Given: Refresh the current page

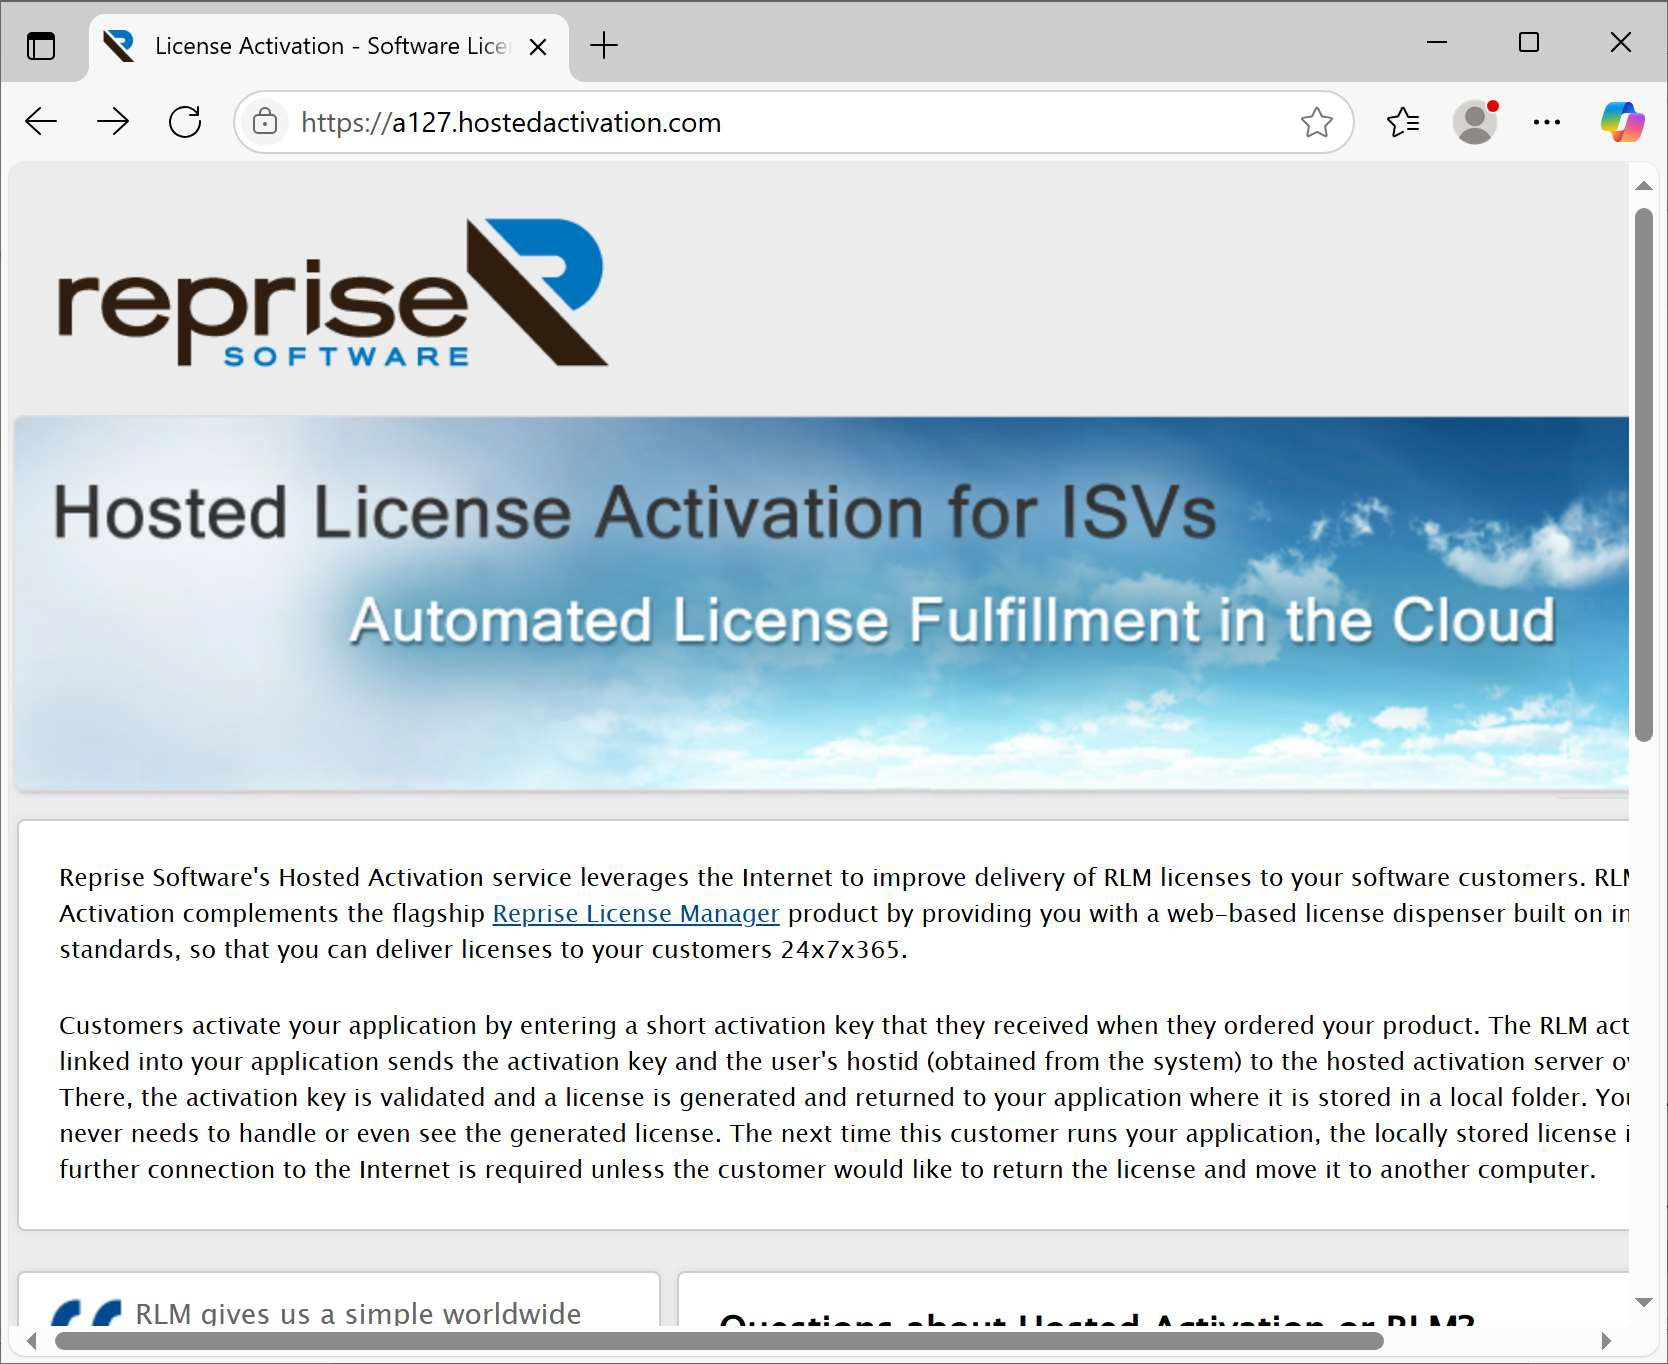Looking at the screenshot, I should coord(185,122).
